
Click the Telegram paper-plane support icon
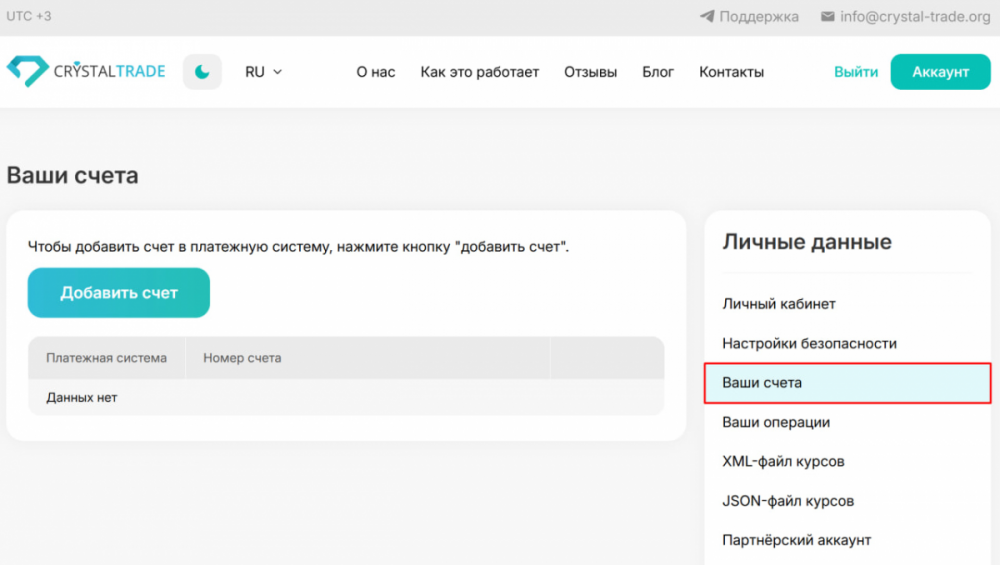(x=707, y=17)
